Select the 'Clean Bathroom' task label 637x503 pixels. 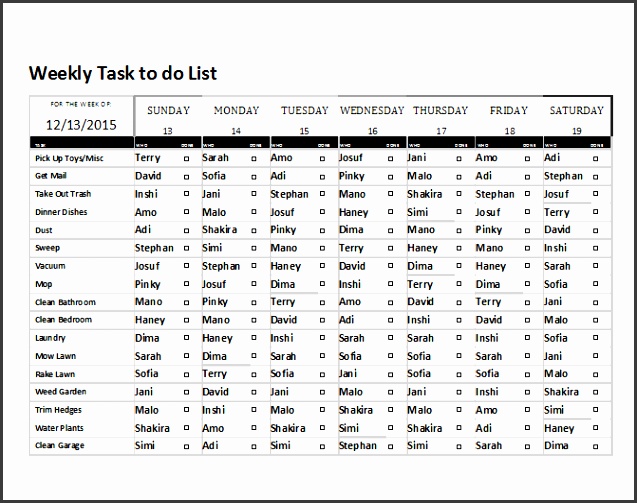[x=65, y=302]
